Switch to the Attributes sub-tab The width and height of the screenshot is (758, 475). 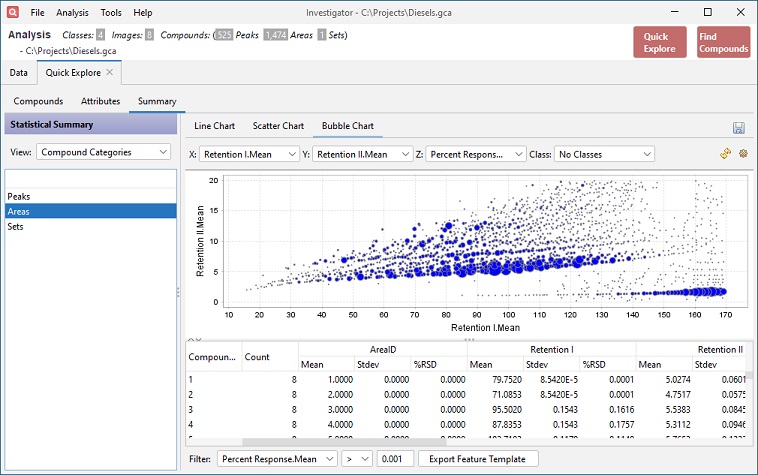pyautogui.click(x=101, y=101)
